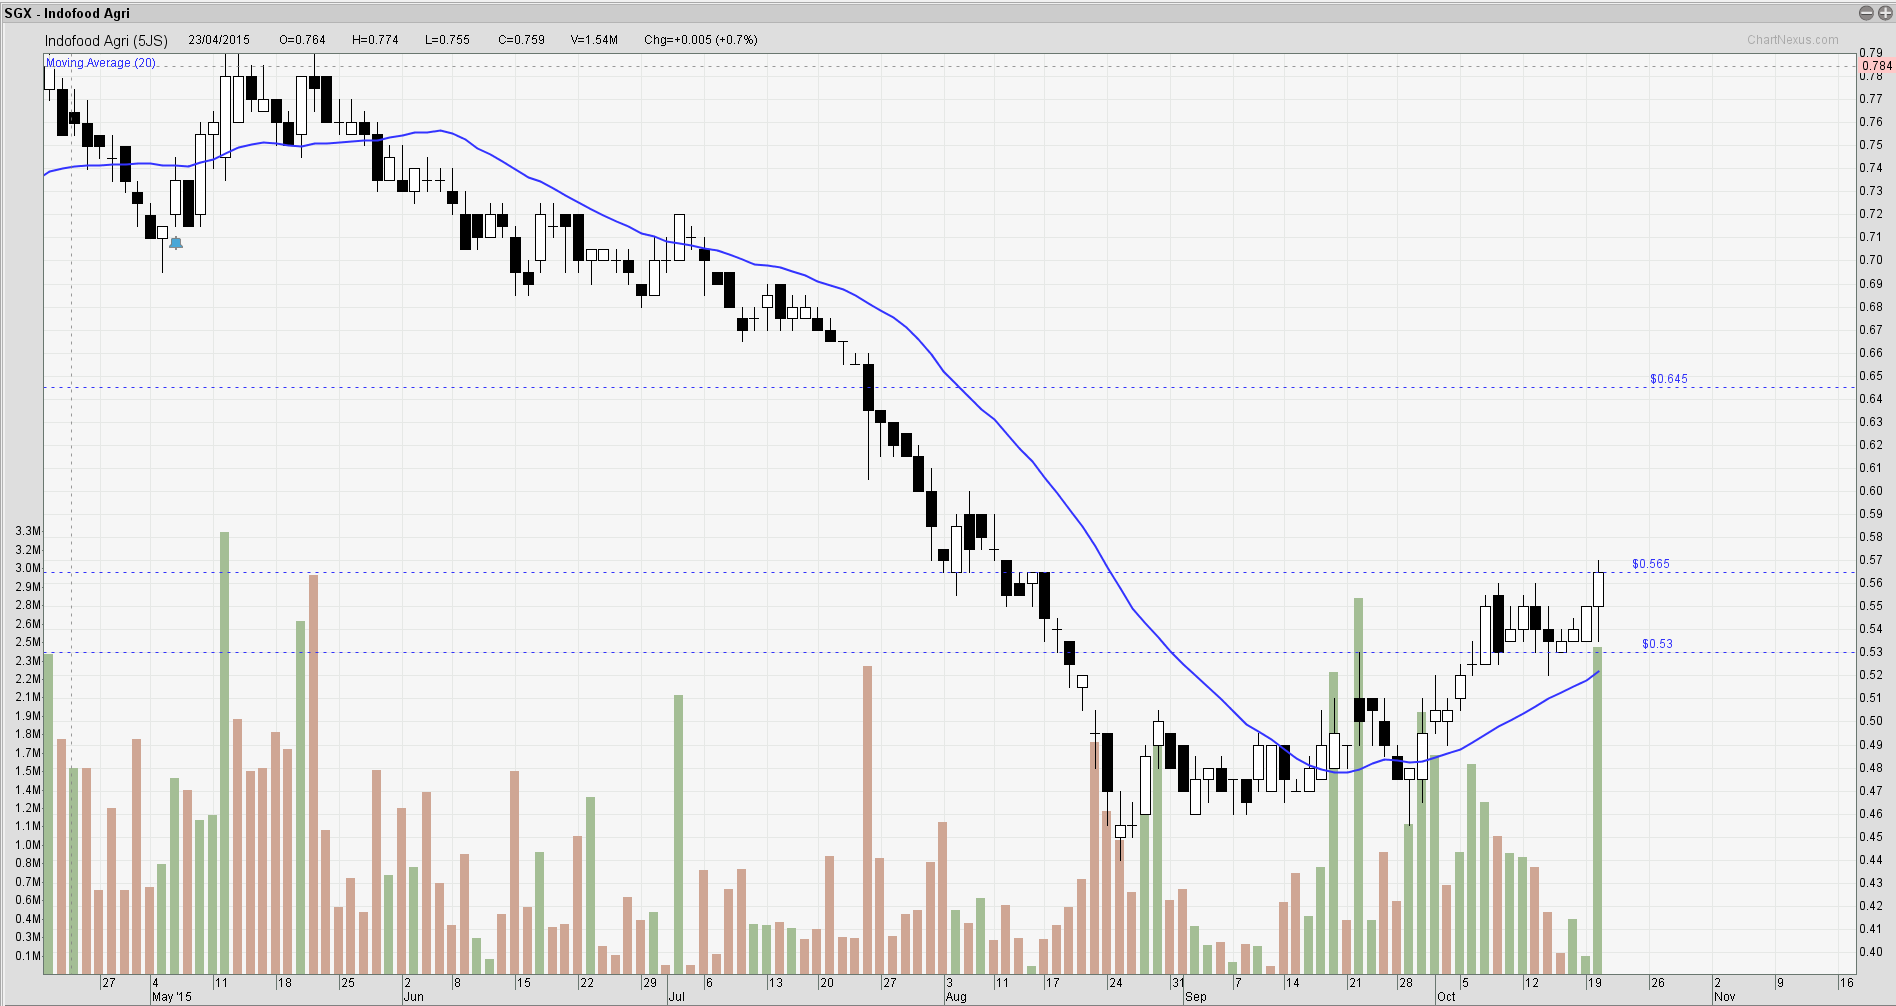Select the $0.565 resistance line label
The height and width of the screenshot is (1006, 1896).
(1650, 564)
